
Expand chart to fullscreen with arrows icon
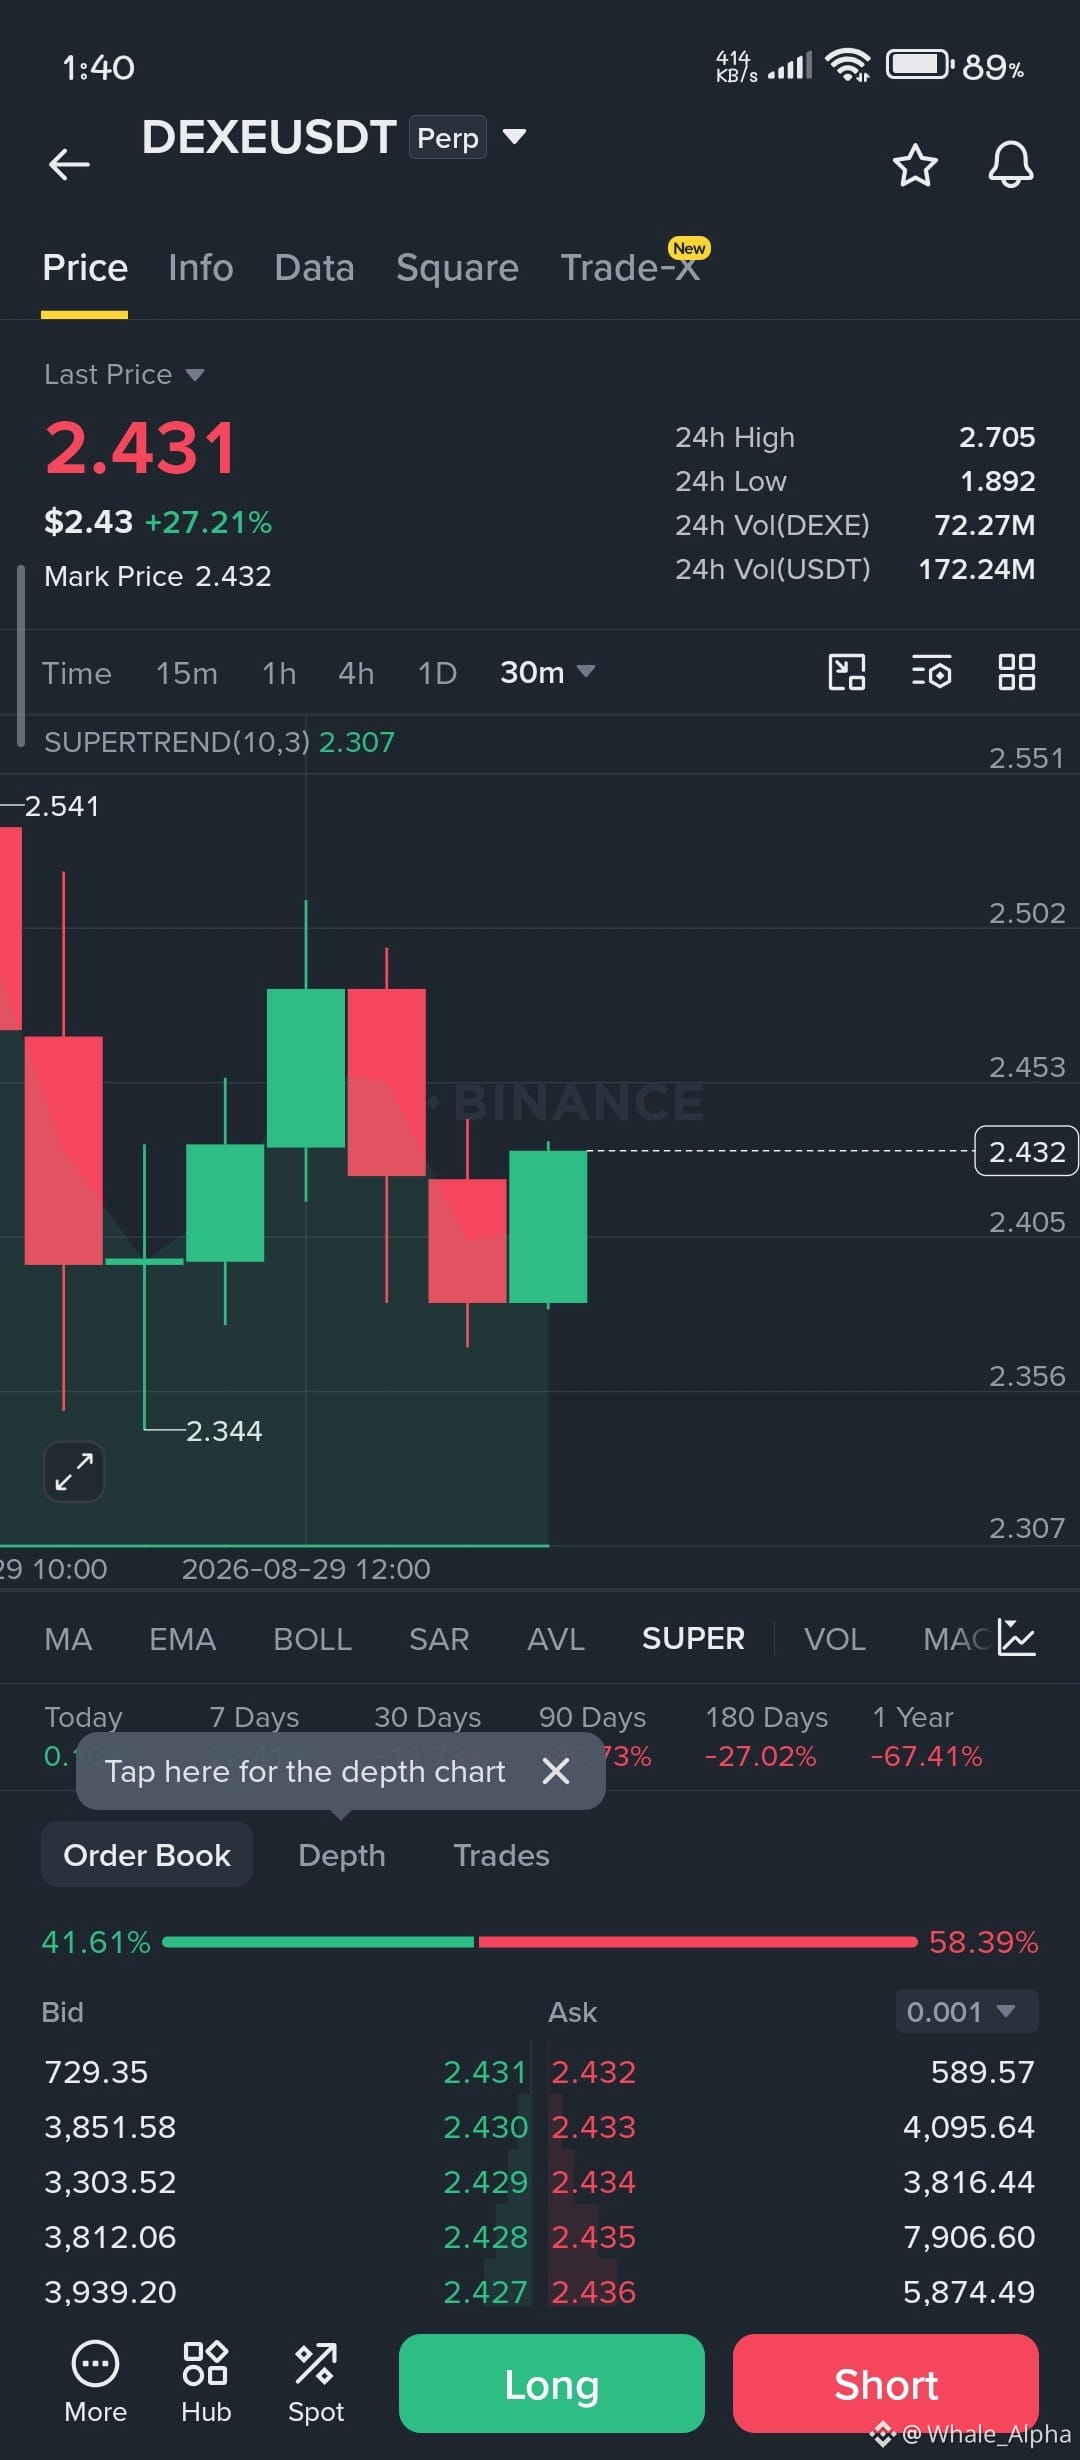(74, 1471)
